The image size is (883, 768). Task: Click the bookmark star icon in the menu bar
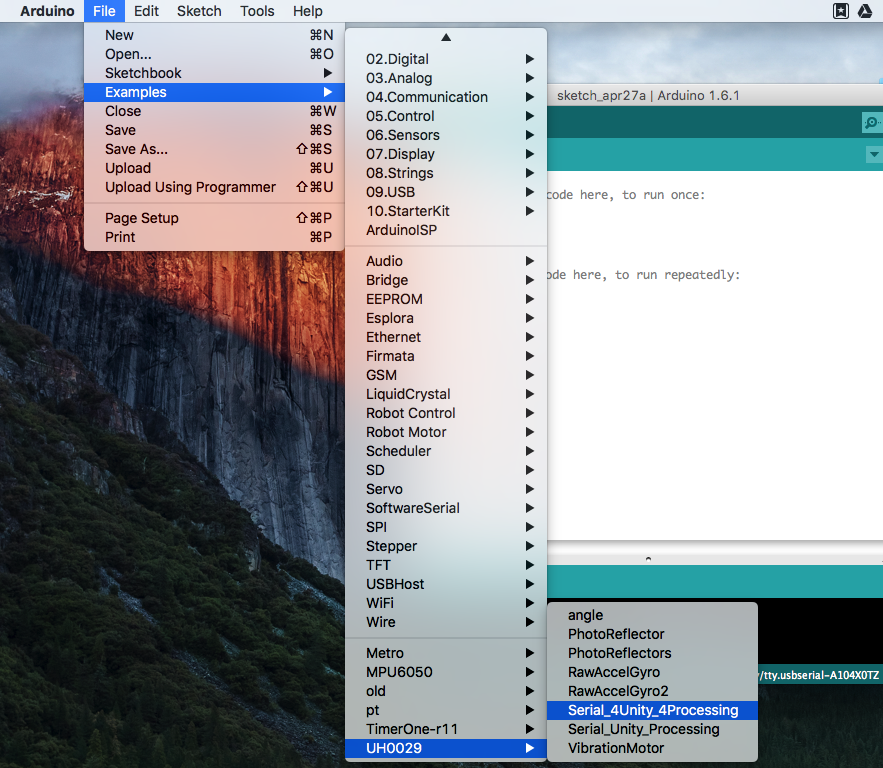(841, 11)
